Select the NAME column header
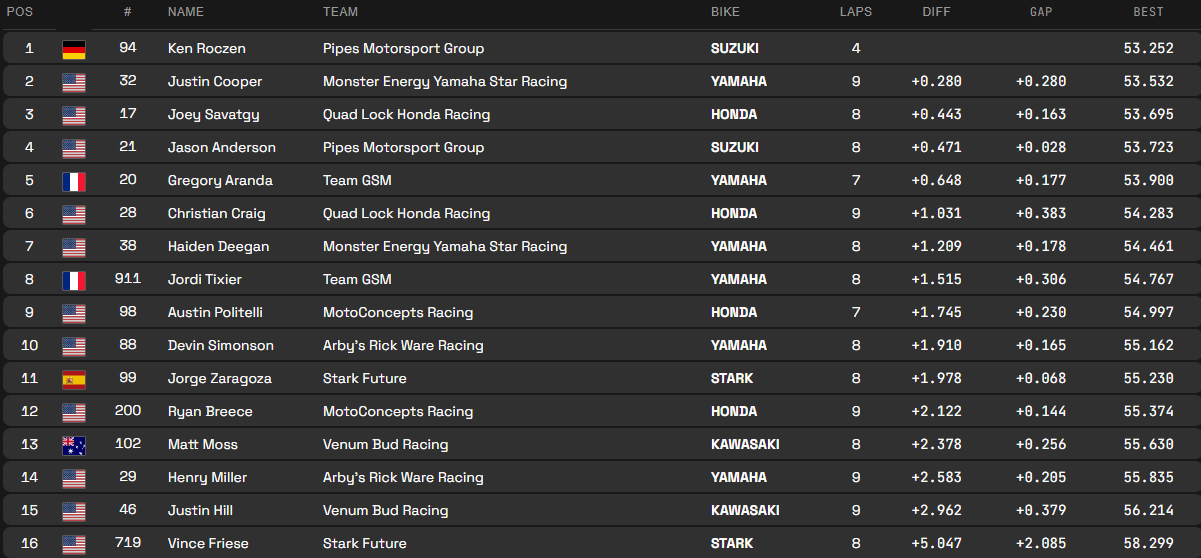This screenshot has width=1201, height=558. [x=185, y=12]
